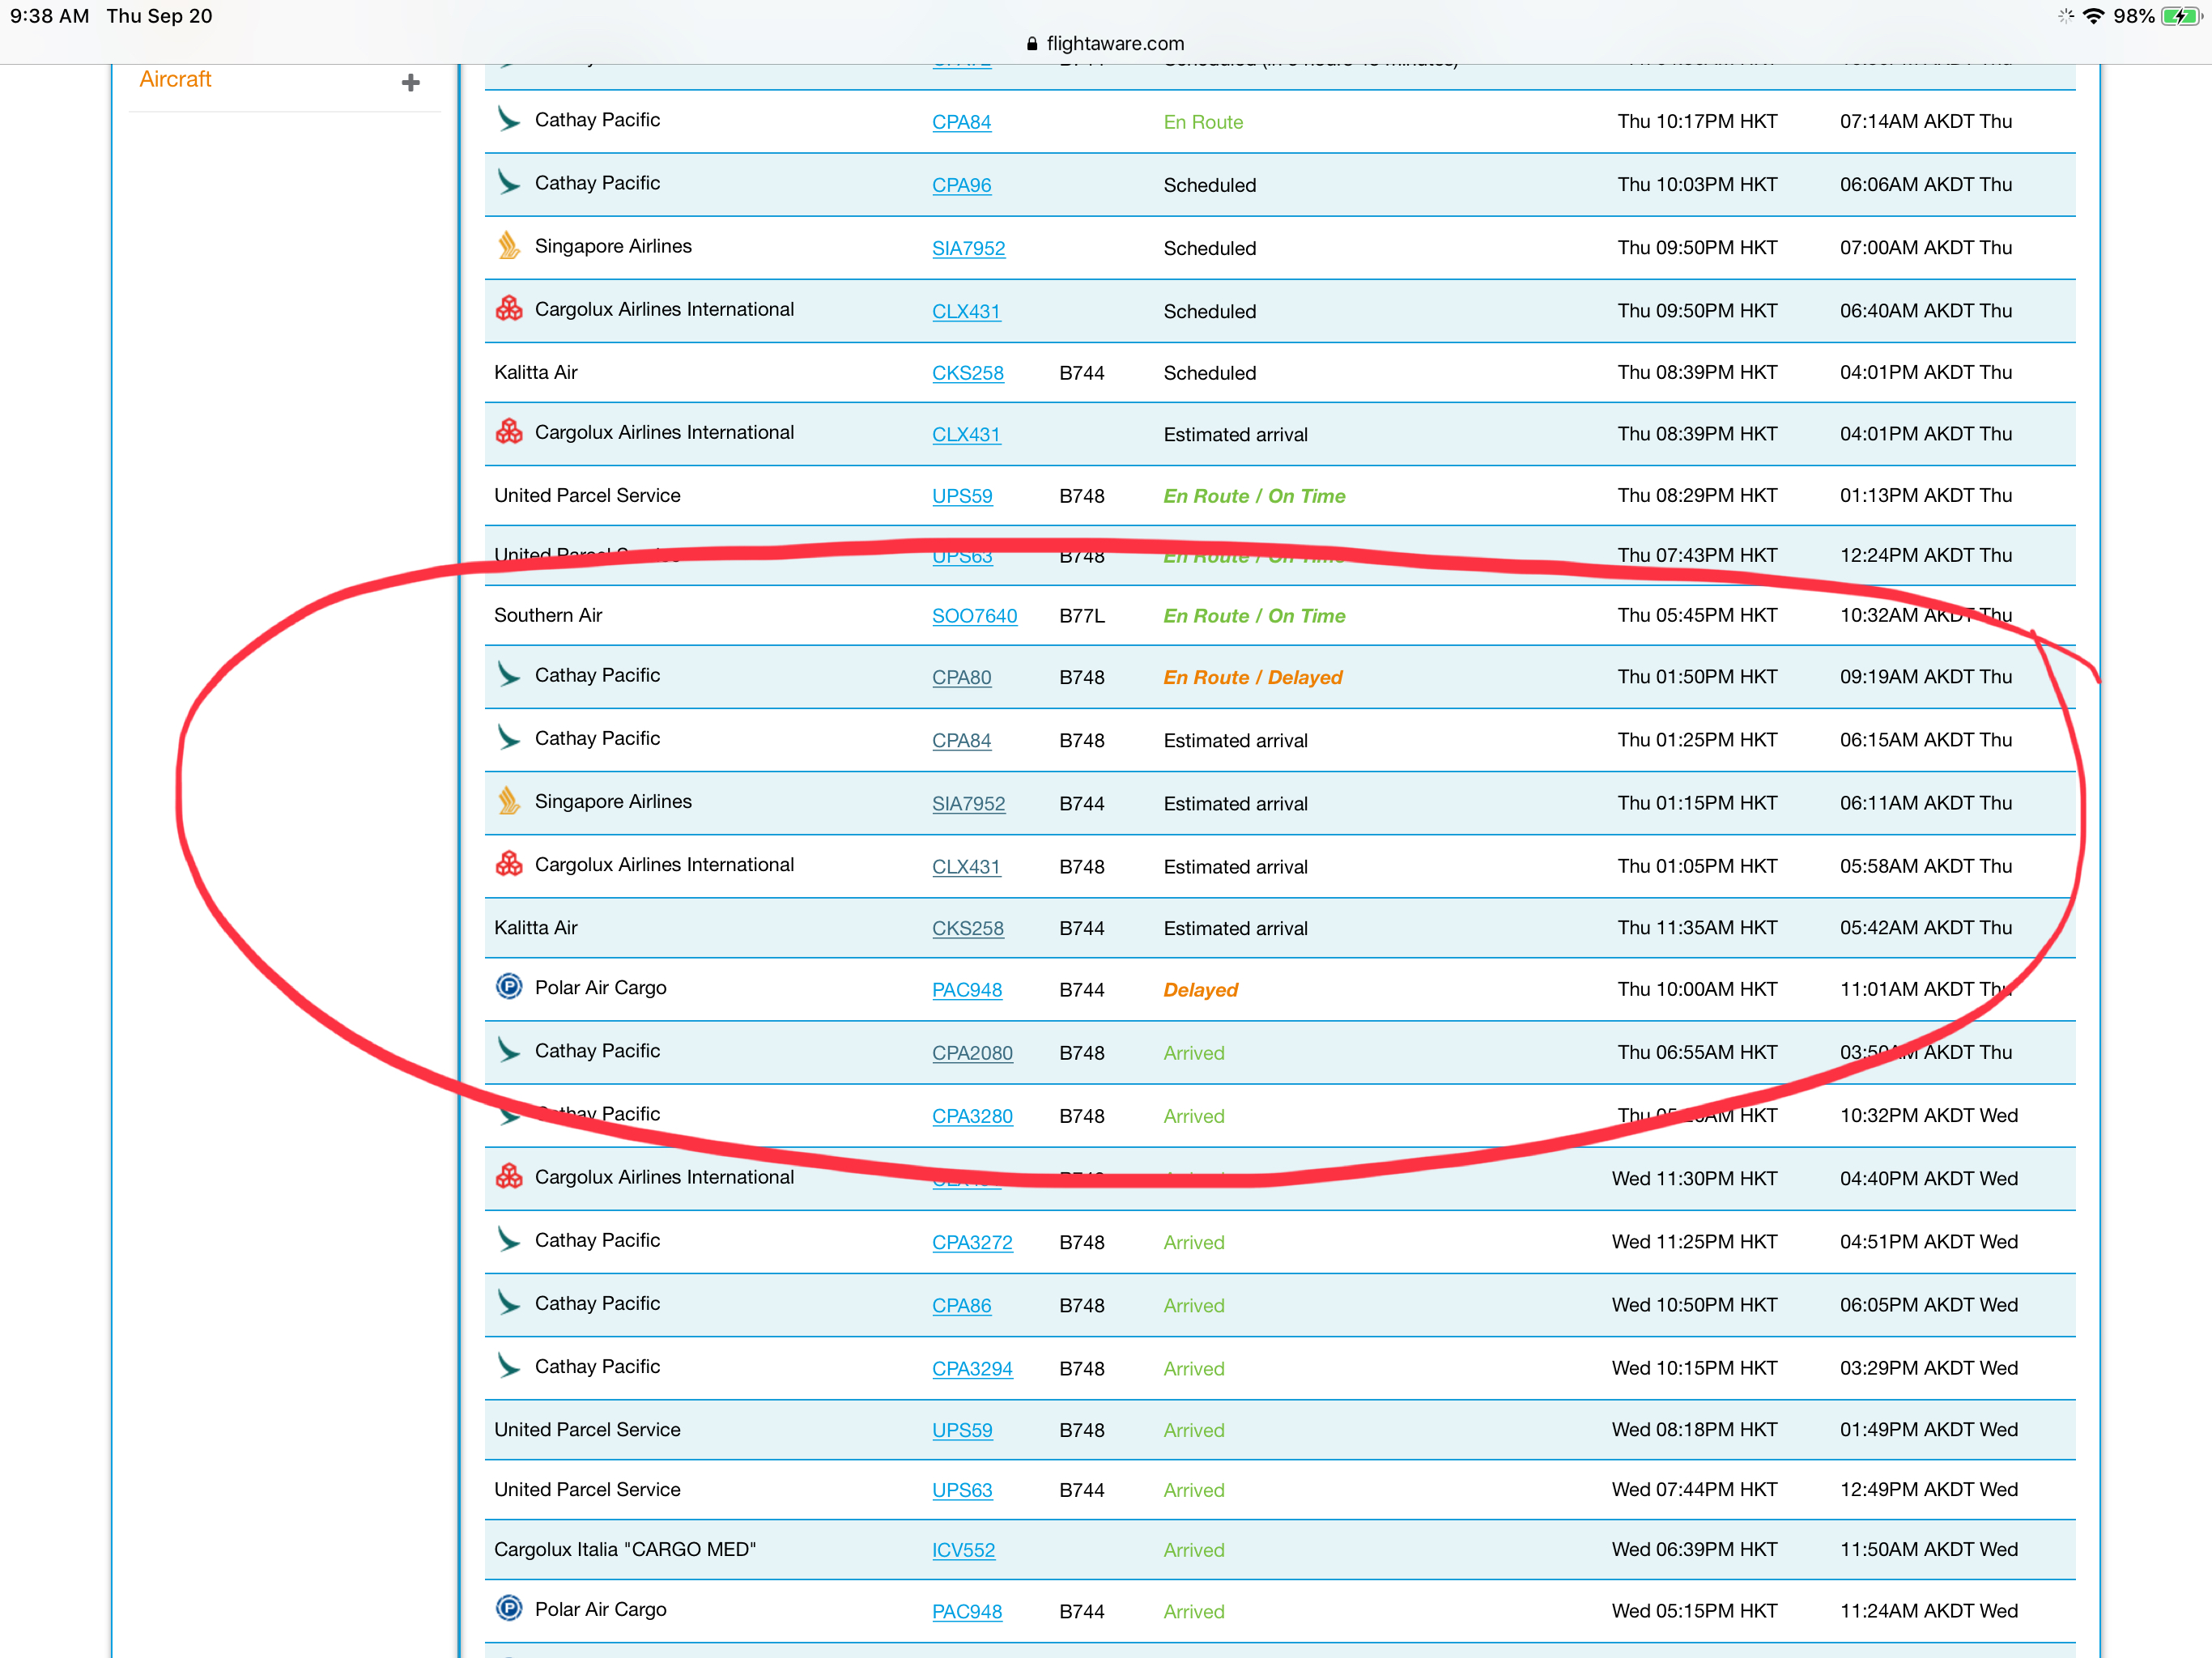Click Cathay Pacific logo in CPA3272 row
This screenshot has height=1658, width=2212.
pyautogui.click(x=509, y=1239)
